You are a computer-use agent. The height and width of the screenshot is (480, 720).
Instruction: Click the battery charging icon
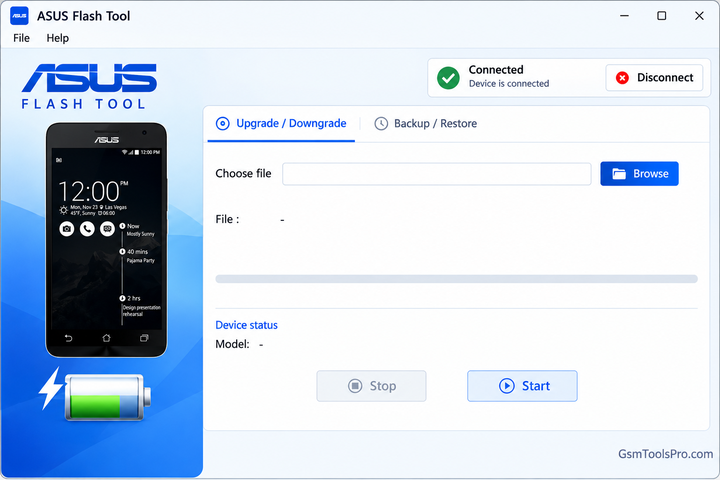107,397
